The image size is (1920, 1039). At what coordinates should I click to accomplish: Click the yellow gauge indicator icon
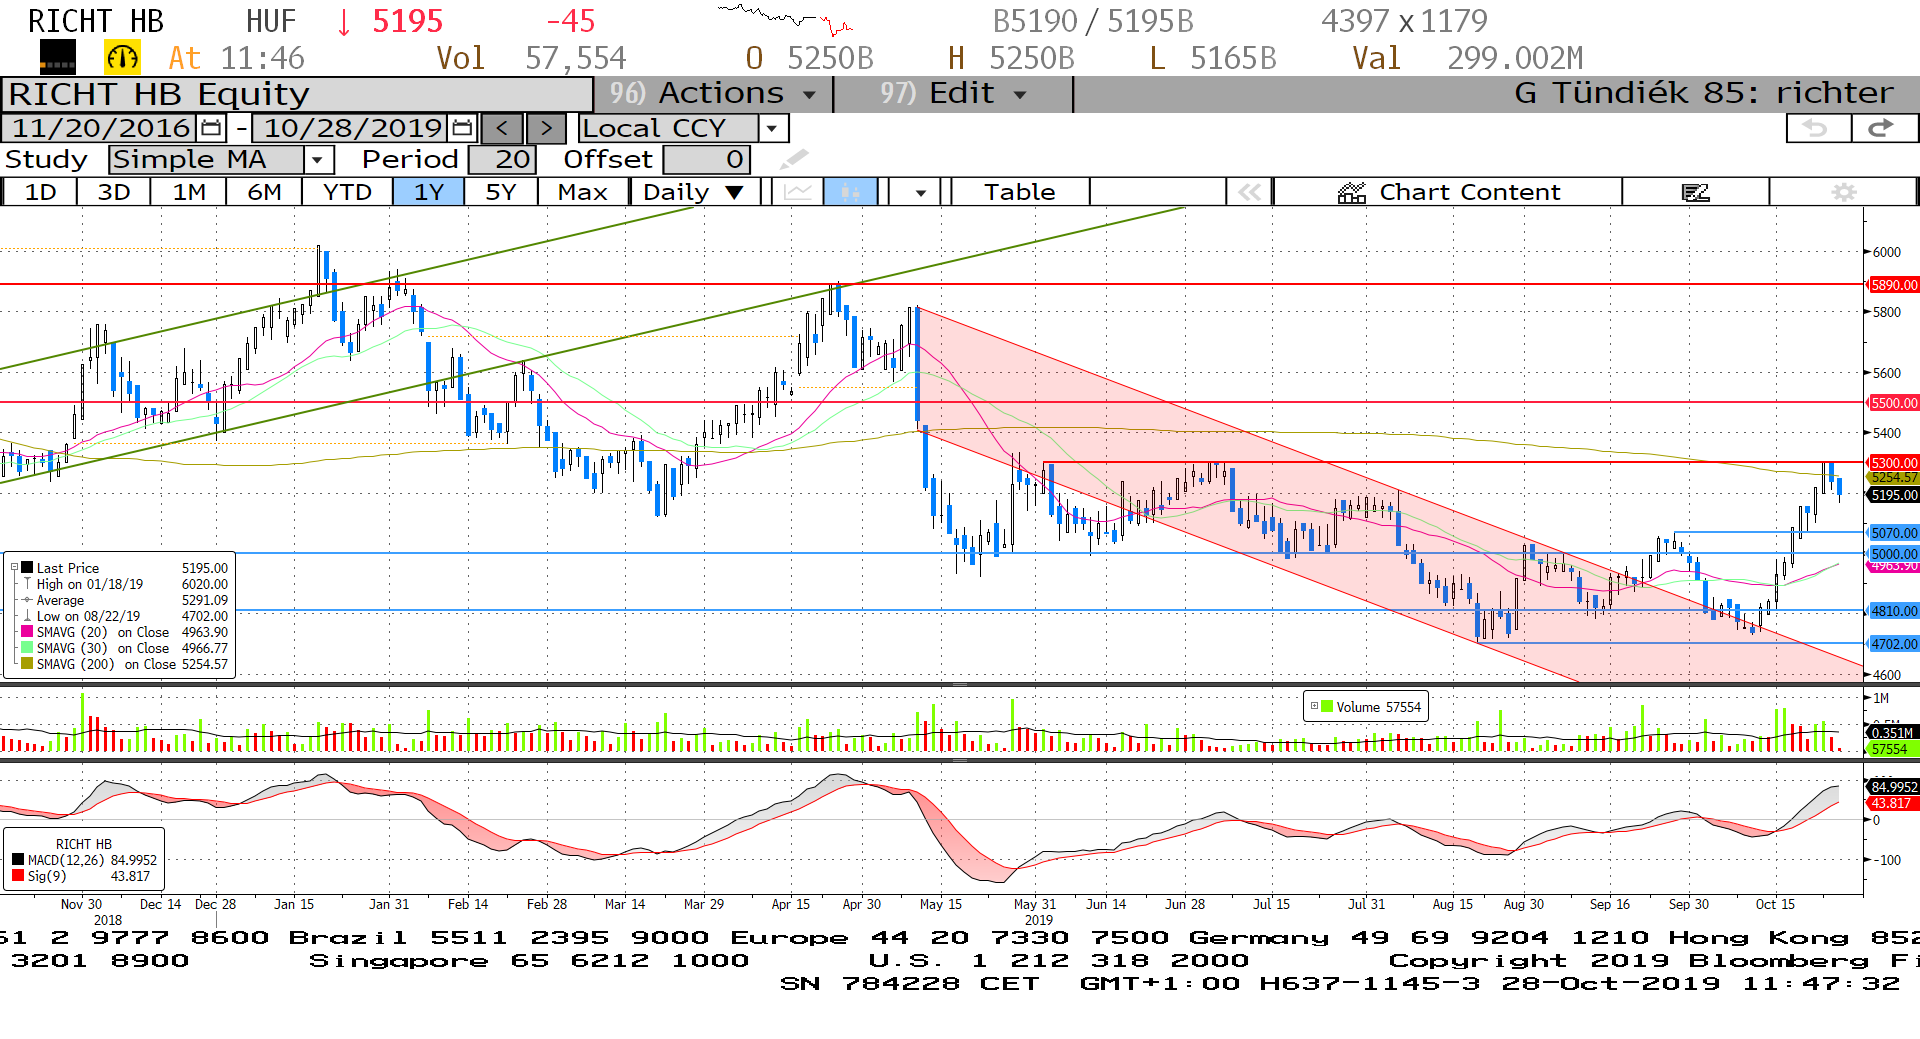123,58
